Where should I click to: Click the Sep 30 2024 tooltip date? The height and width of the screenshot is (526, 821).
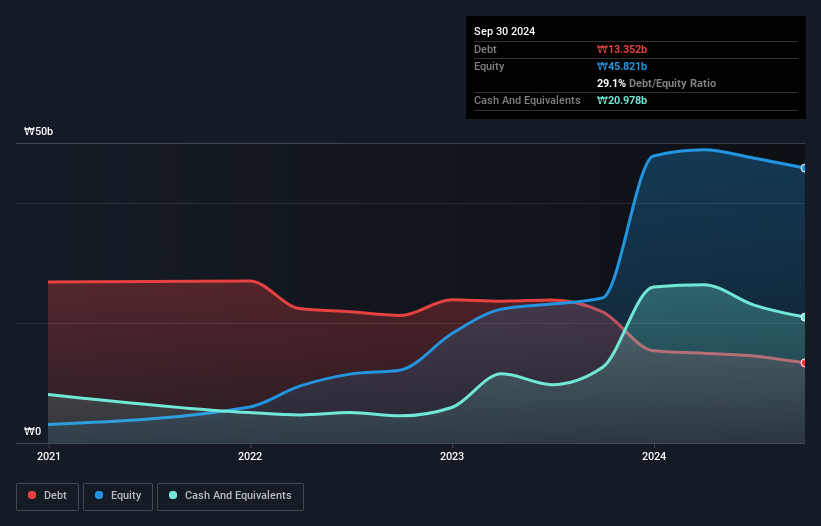504,31
